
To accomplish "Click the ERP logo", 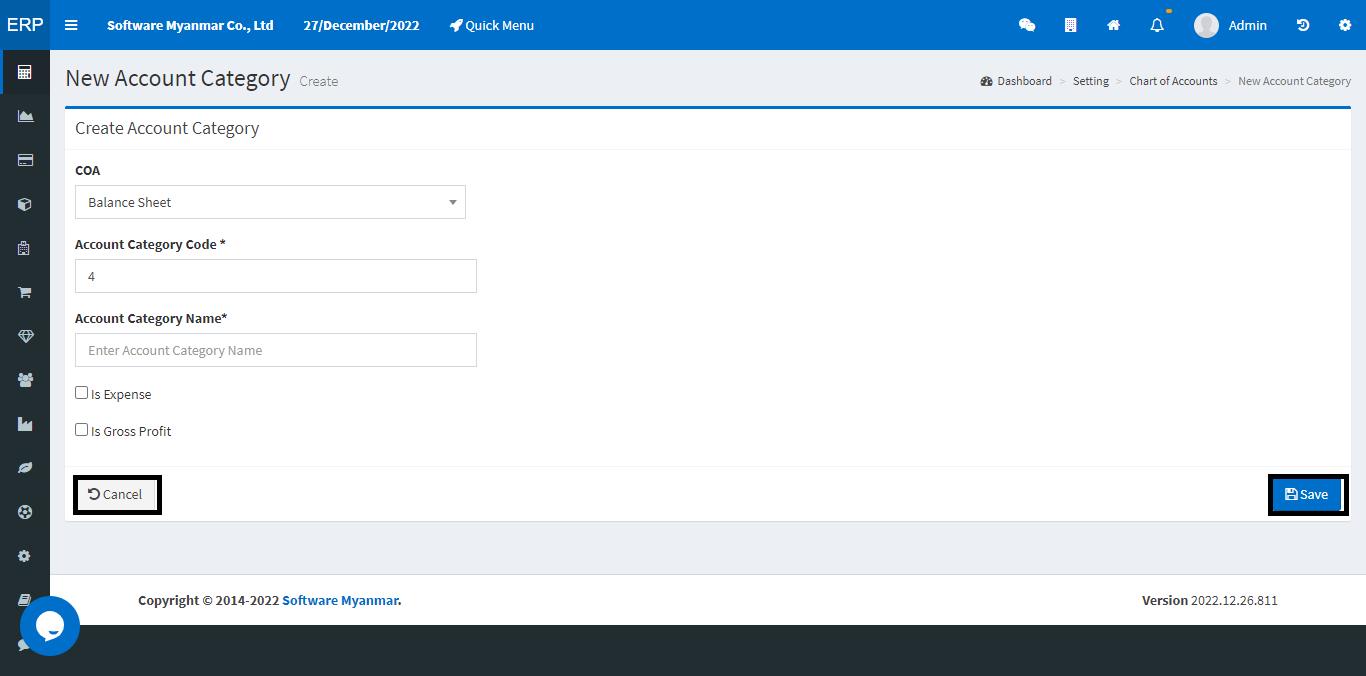I will click(x=25, y=25).
